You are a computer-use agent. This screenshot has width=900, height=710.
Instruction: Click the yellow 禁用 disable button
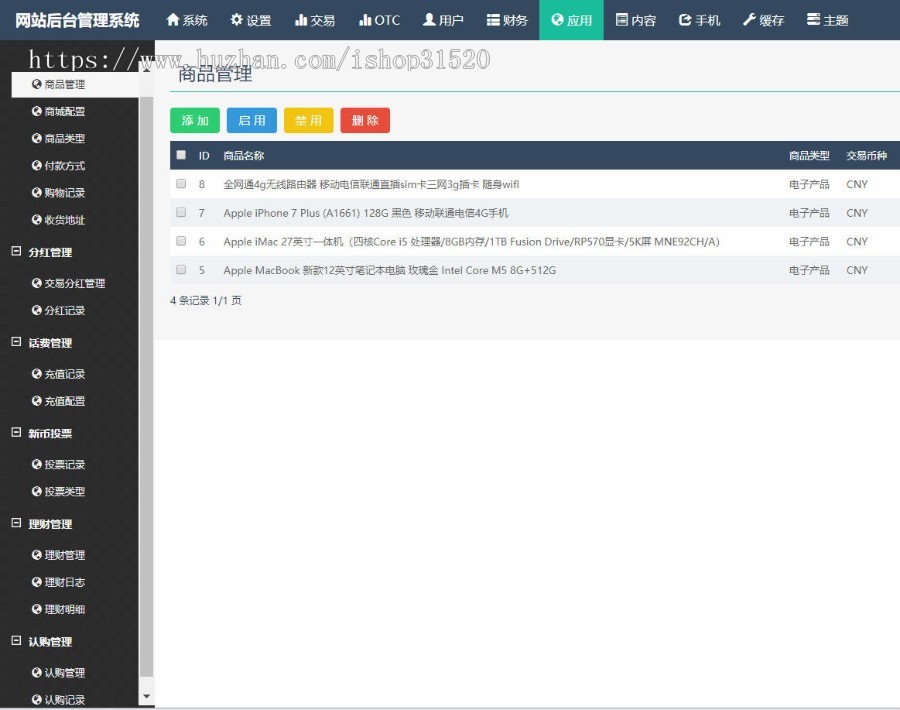(x=308, y=119)
